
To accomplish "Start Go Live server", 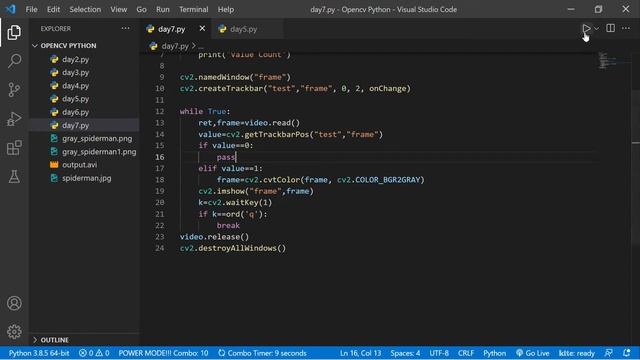I will click(532, 353).
